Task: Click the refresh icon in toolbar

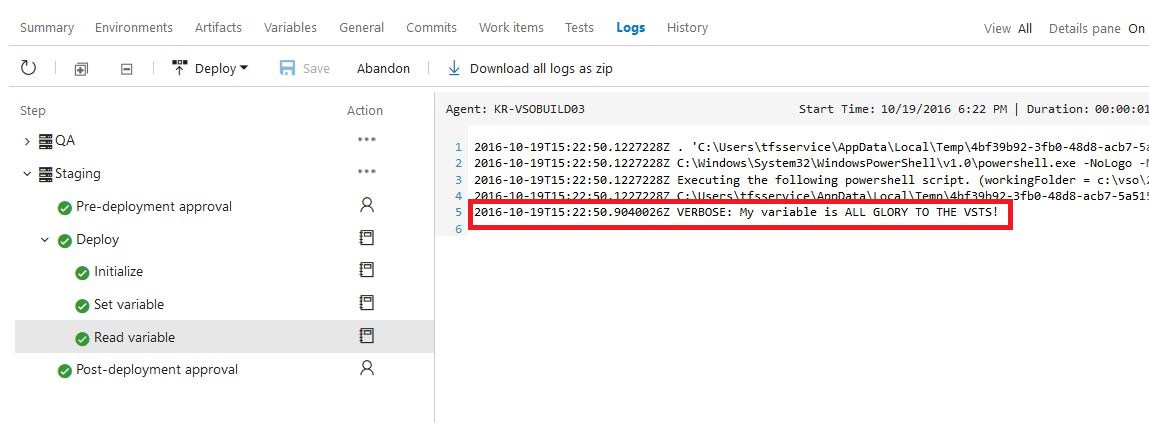Action: 28,68
